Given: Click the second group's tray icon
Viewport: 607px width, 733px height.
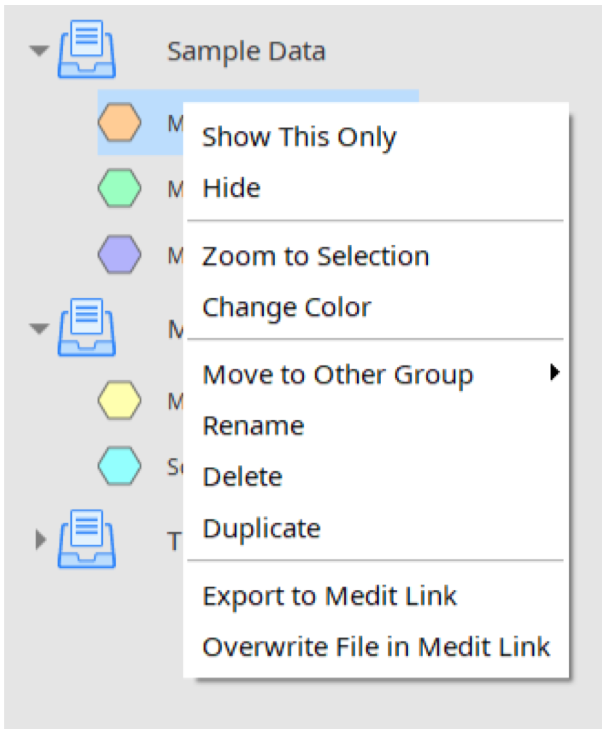Looking at the screenshot, I should click(x=87, y=327).
